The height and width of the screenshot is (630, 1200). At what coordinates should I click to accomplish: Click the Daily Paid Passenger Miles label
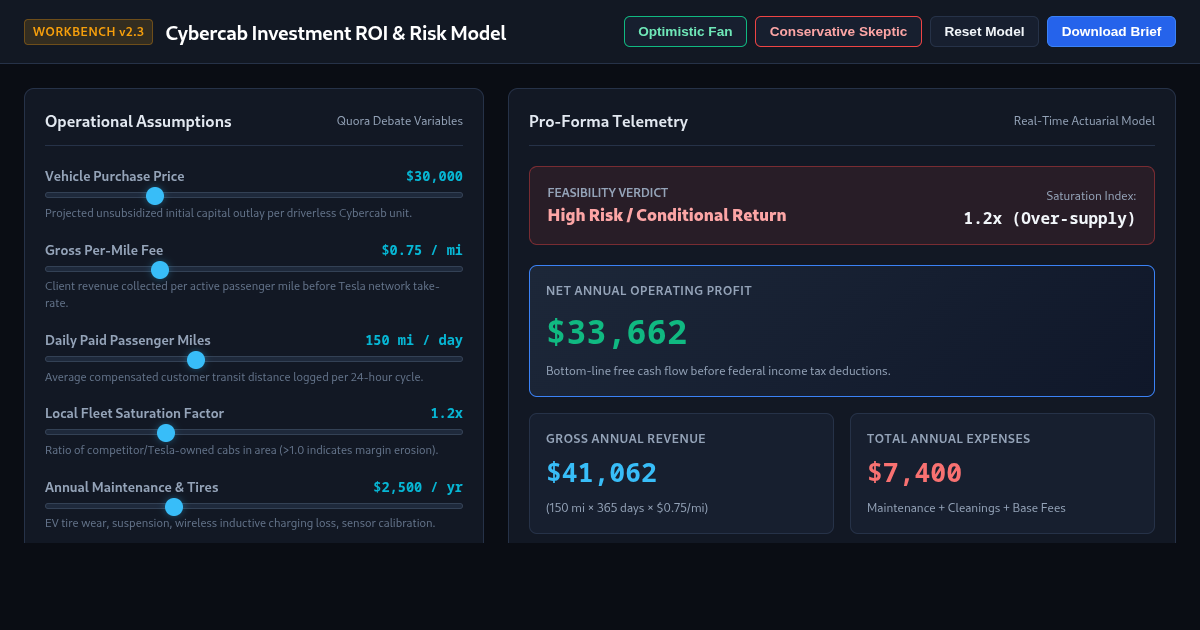128,340
